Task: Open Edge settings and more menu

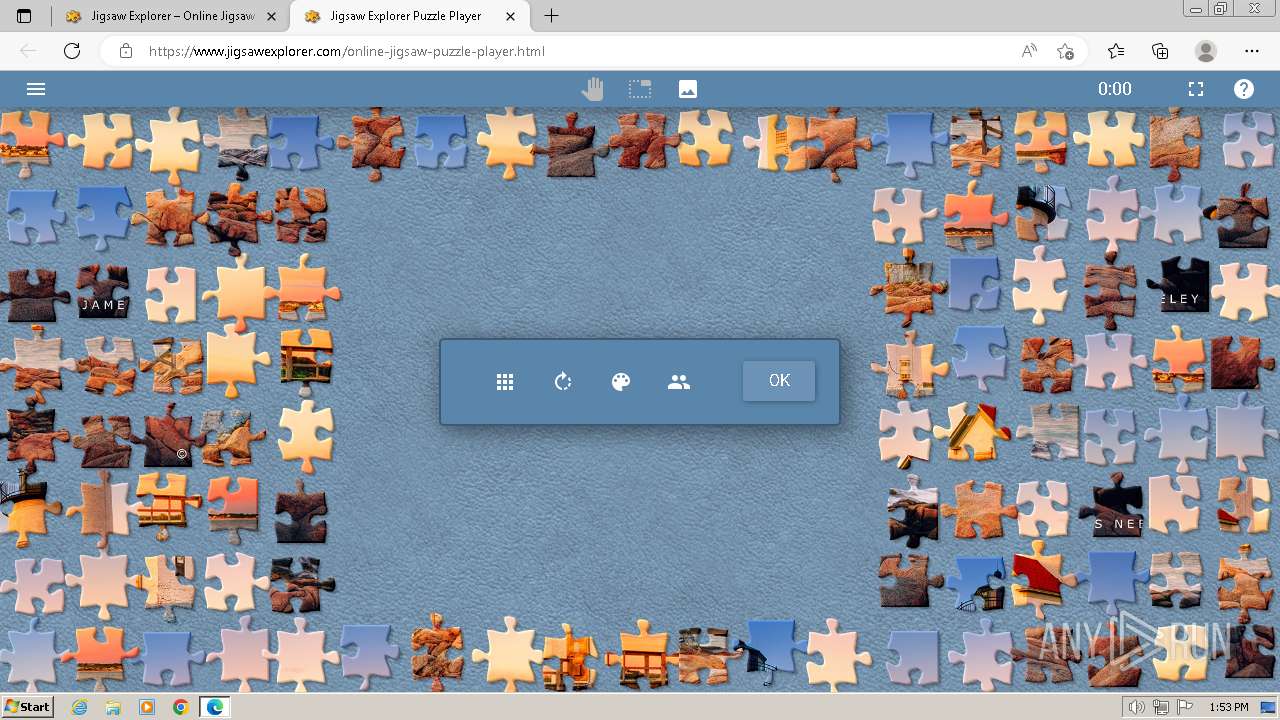Action: pyautogui.click(x=1252, y=51)
